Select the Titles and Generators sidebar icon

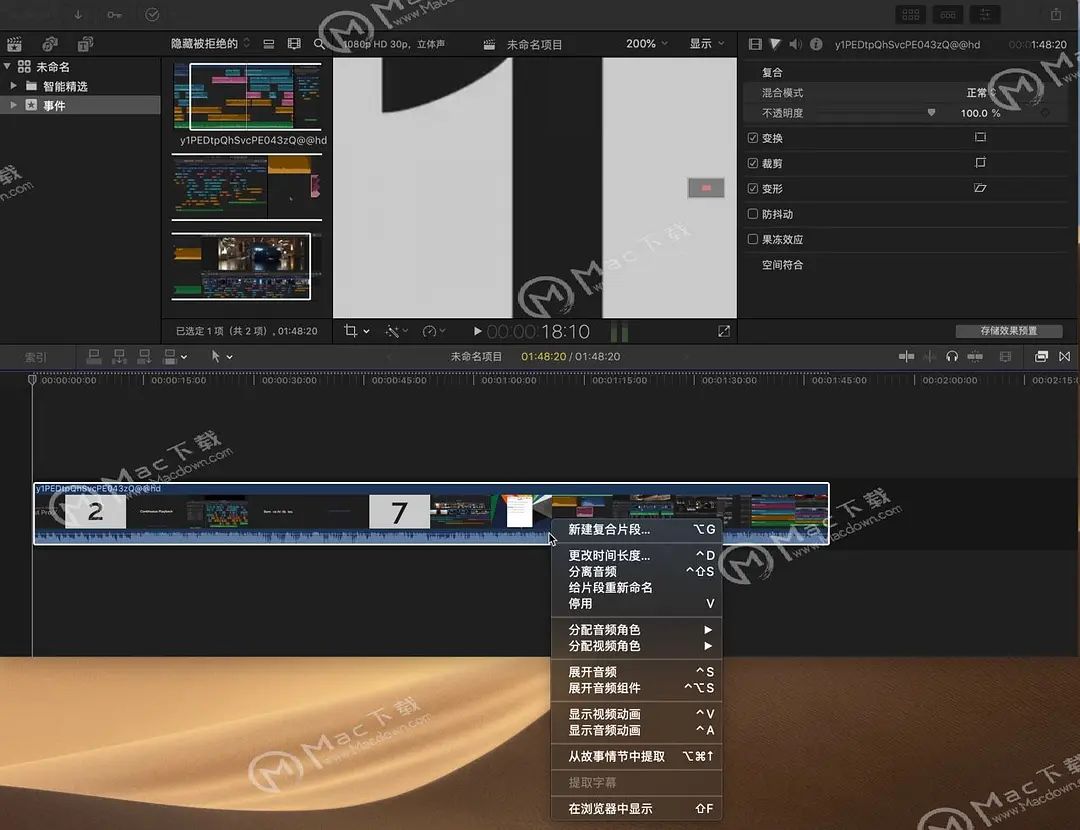tap(85, 44)
